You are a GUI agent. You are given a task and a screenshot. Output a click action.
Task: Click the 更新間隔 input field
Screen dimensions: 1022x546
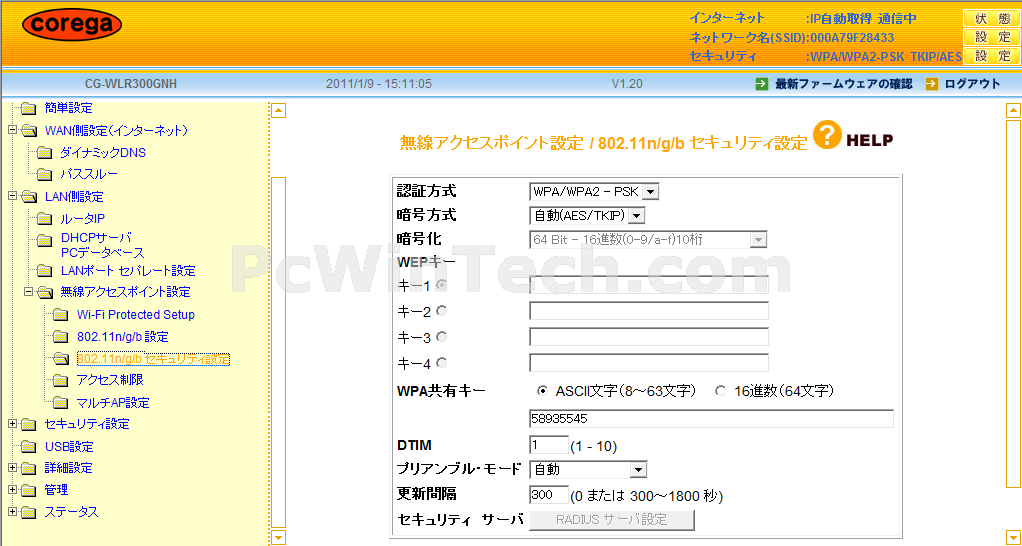[549, 495]
